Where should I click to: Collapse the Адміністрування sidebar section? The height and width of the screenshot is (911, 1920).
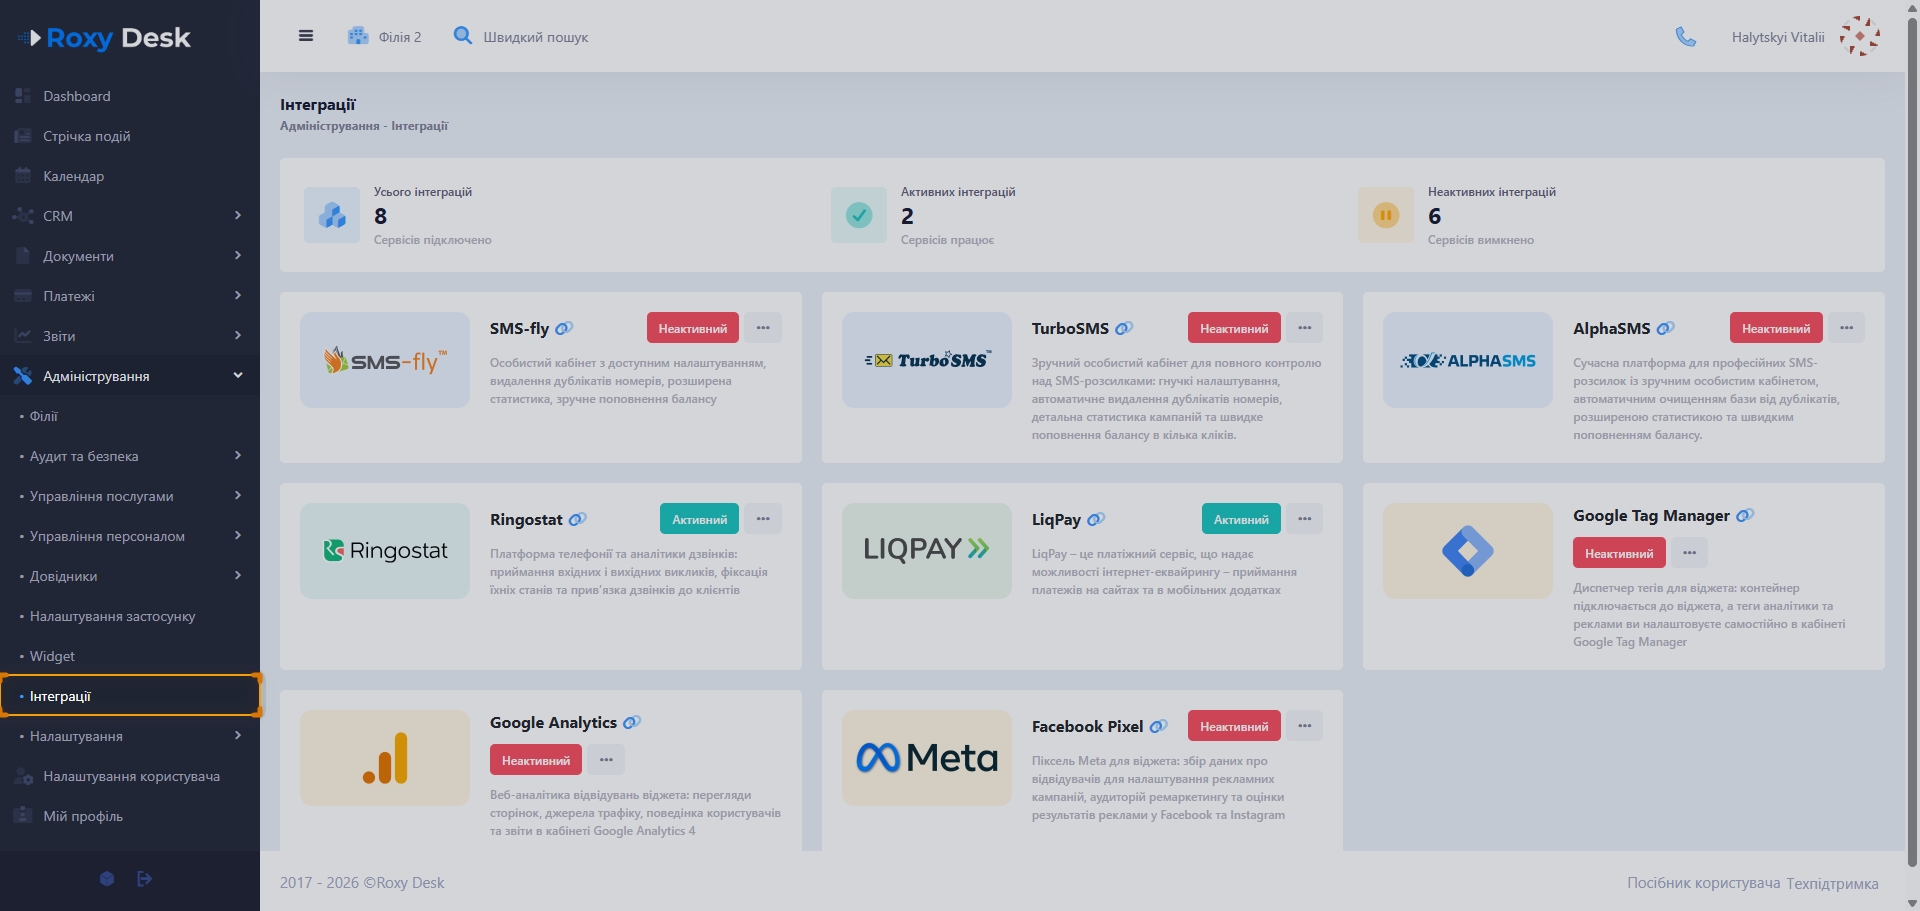(130, 376)
